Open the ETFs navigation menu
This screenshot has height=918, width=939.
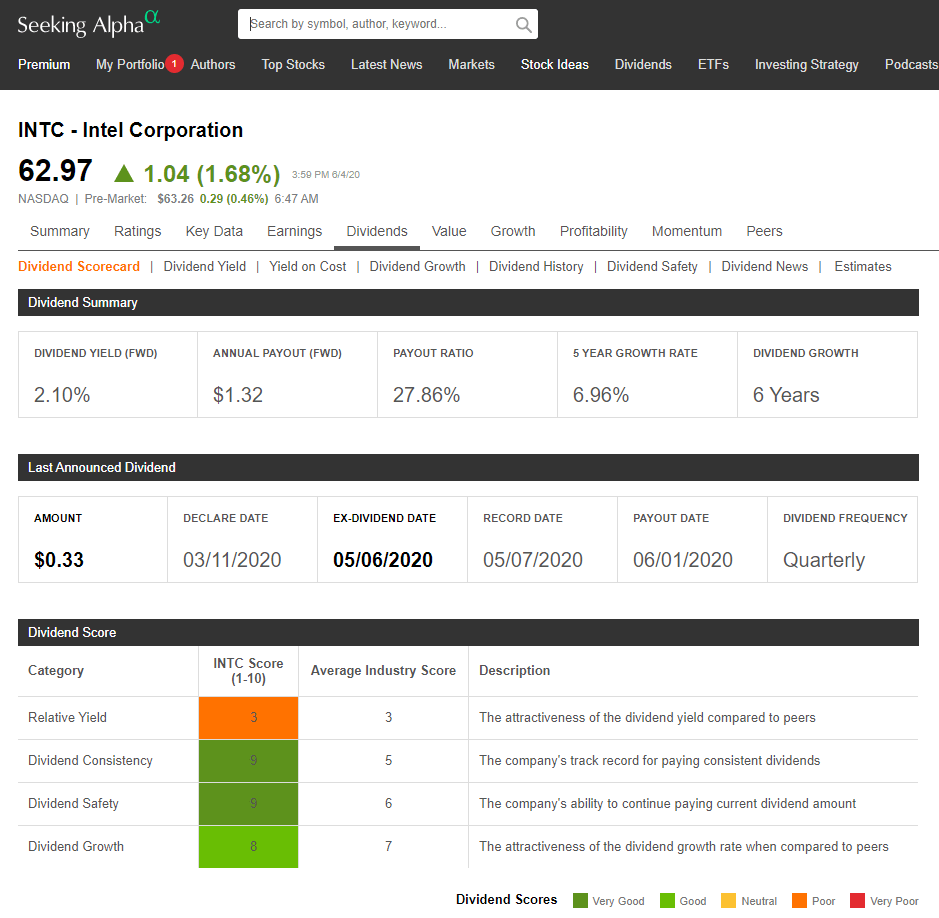713,64
